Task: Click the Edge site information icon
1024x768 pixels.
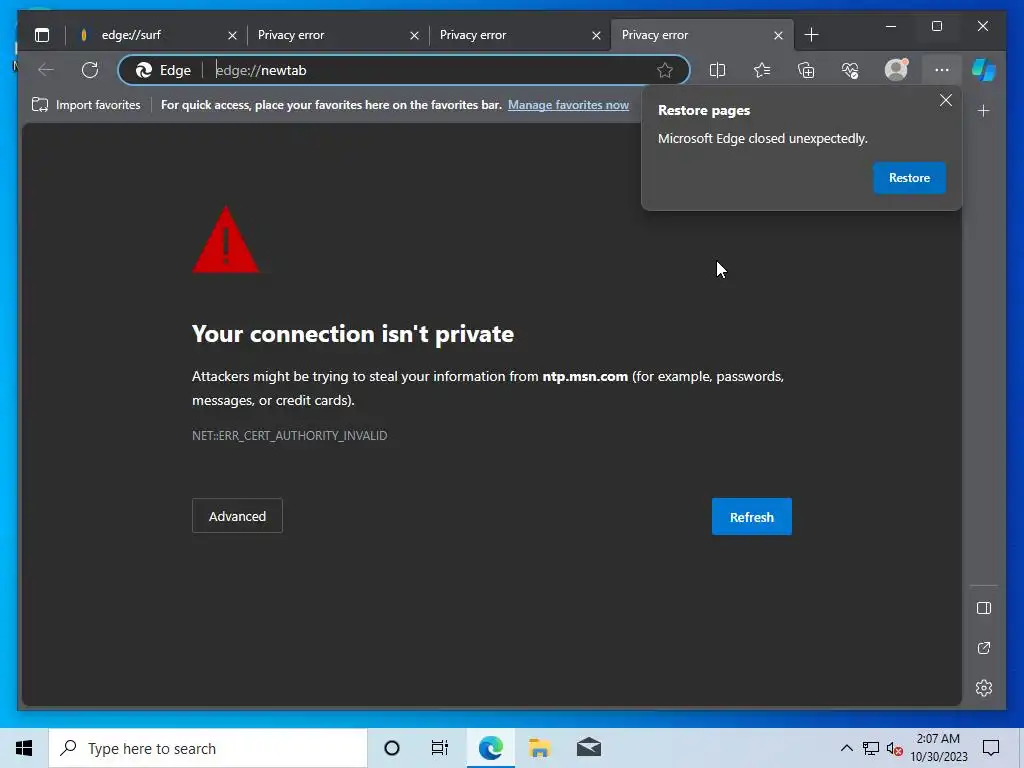Action: click(x=163, y=70)
